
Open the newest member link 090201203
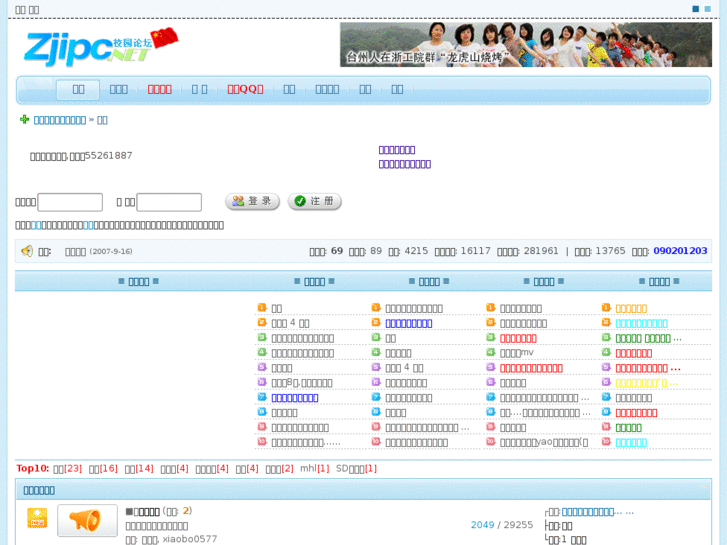click(680, 251)
